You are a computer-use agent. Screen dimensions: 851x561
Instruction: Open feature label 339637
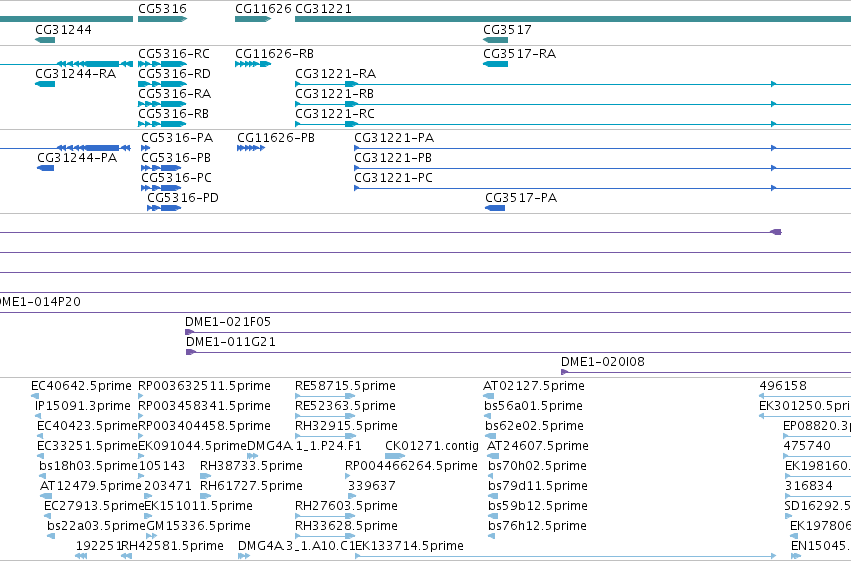coord(372,486)
